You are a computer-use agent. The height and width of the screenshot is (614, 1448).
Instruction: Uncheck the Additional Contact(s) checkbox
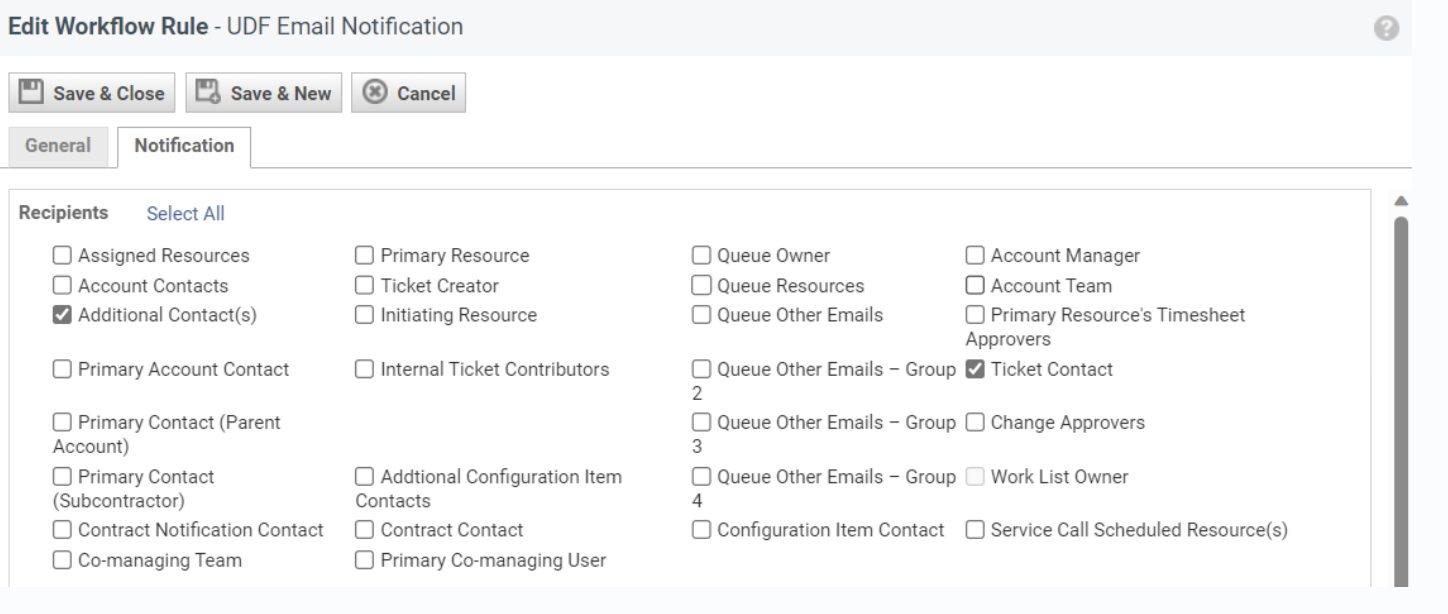click(x=62, y=315)
